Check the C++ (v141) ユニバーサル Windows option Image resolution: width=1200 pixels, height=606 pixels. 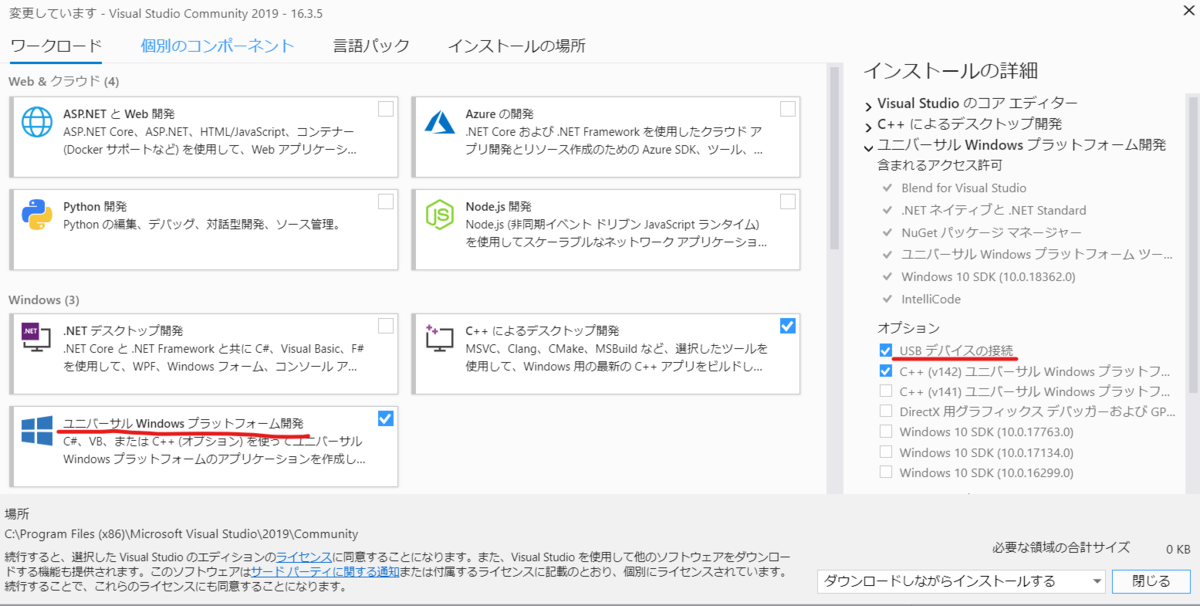(886, 391)
